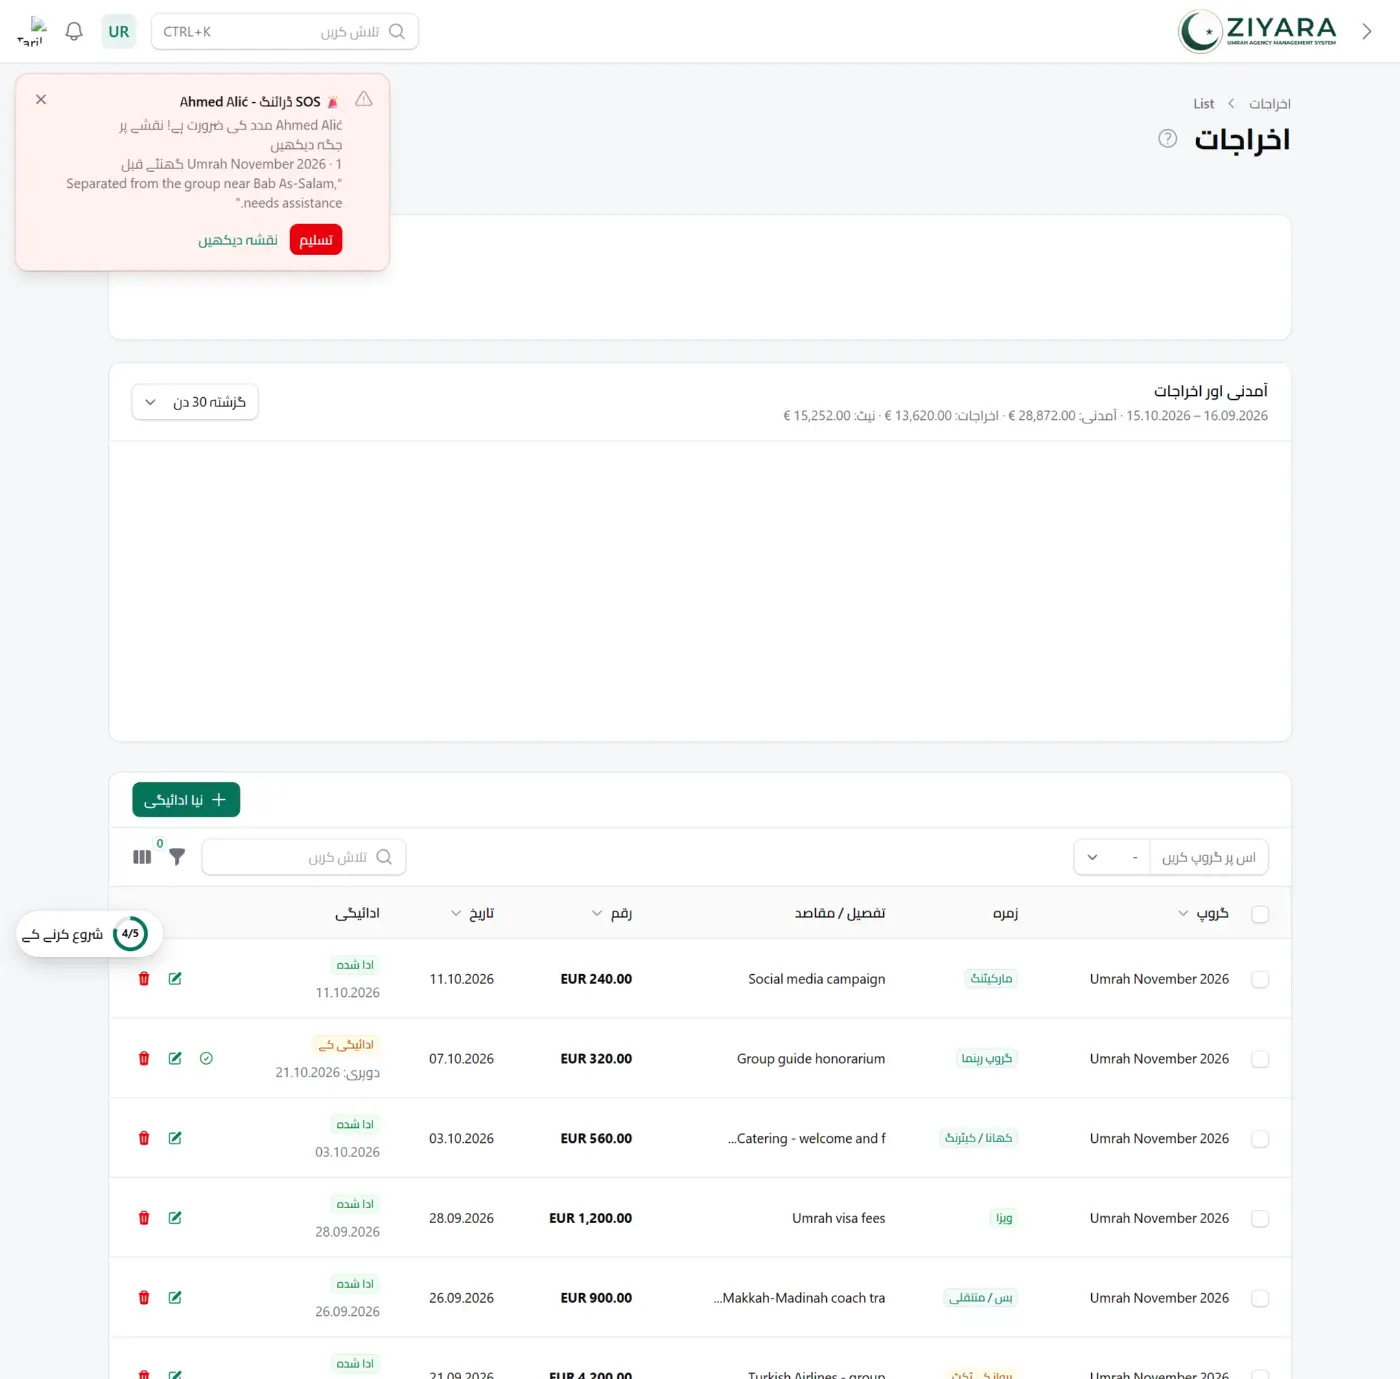Check the select-all checkbox in the table header
Screen dimensions: 1400x1379
(1260, 914)
